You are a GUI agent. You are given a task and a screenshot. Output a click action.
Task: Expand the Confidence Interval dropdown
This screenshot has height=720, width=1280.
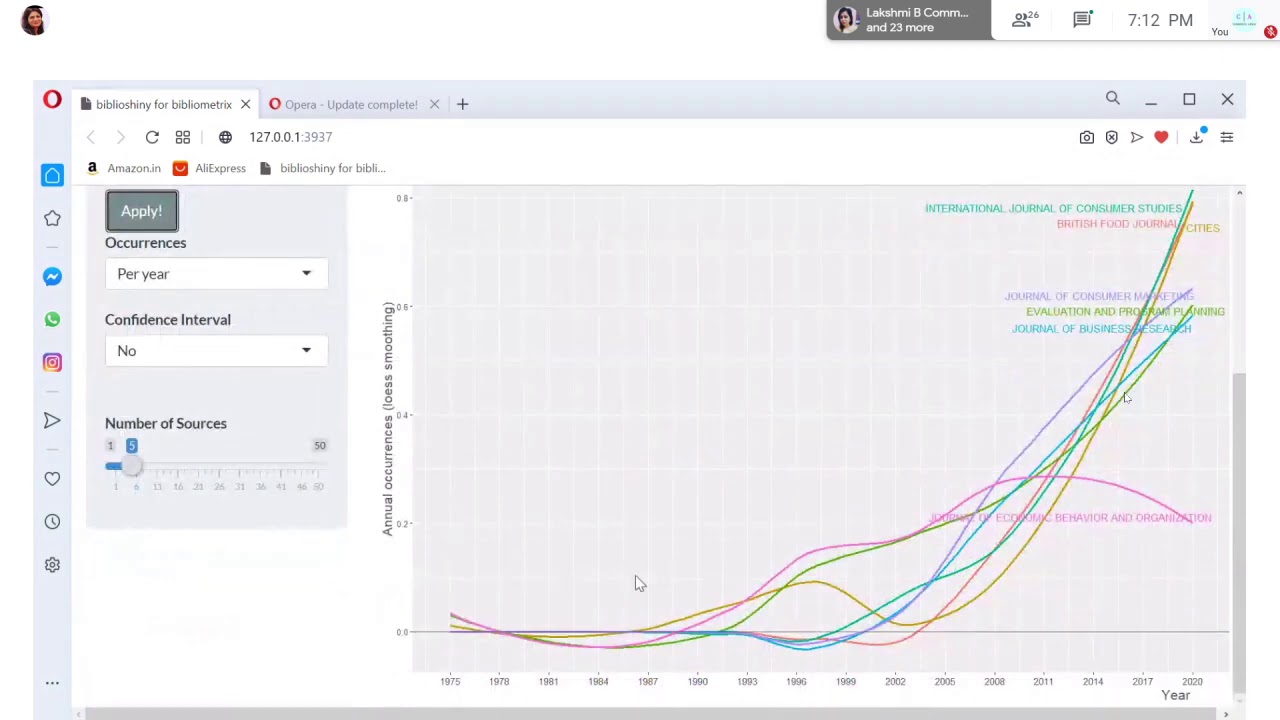216,351
